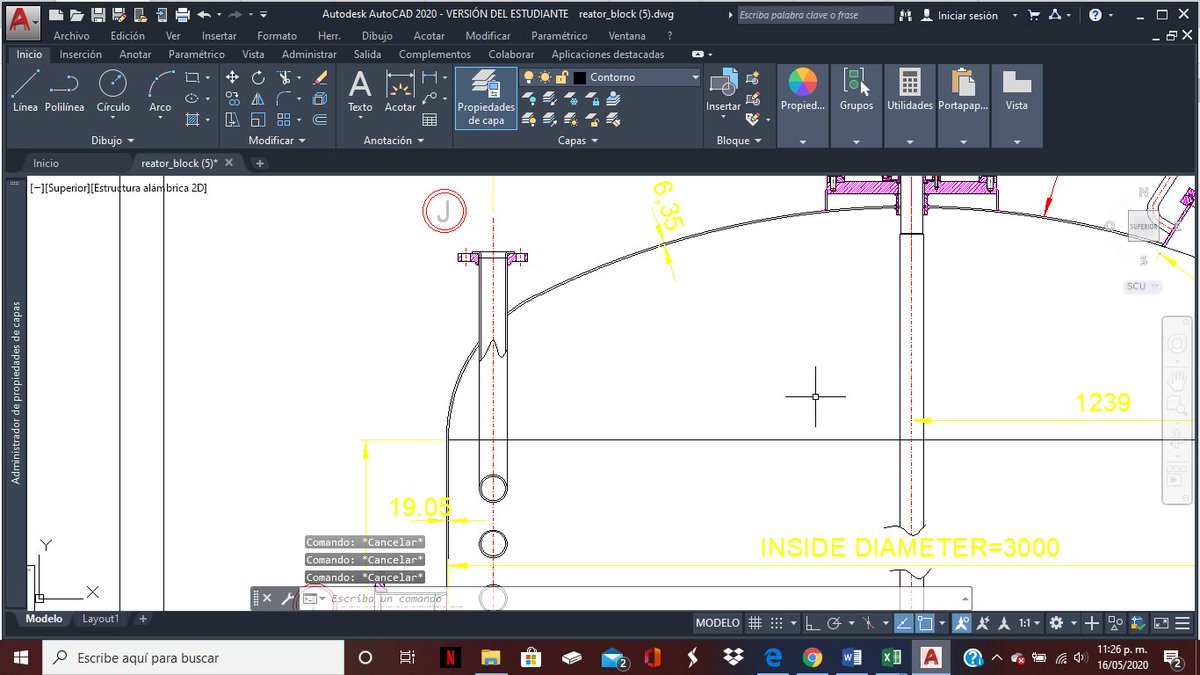Viewport: 1200px width, 675px height.
Task: Toggle object snap tracking in status bar
Action: 903,623
